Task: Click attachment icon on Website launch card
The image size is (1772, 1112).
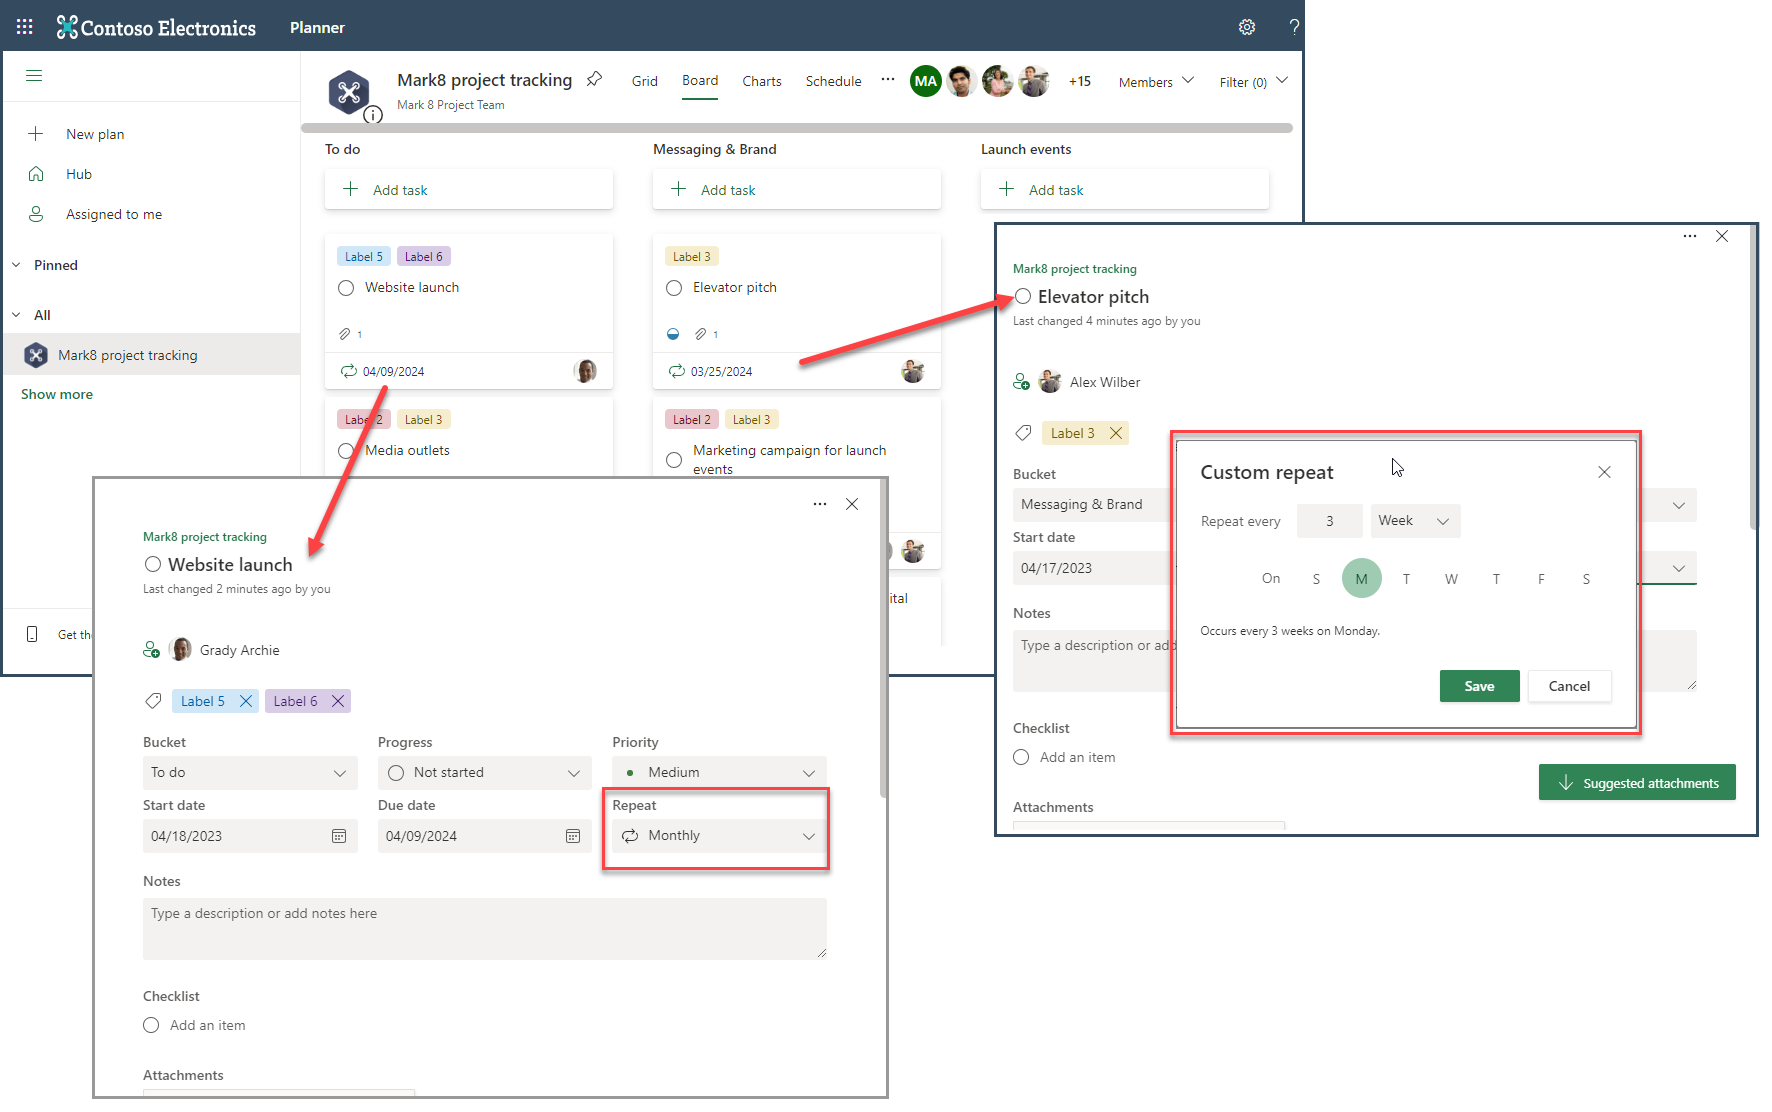Action: (345, 334)
